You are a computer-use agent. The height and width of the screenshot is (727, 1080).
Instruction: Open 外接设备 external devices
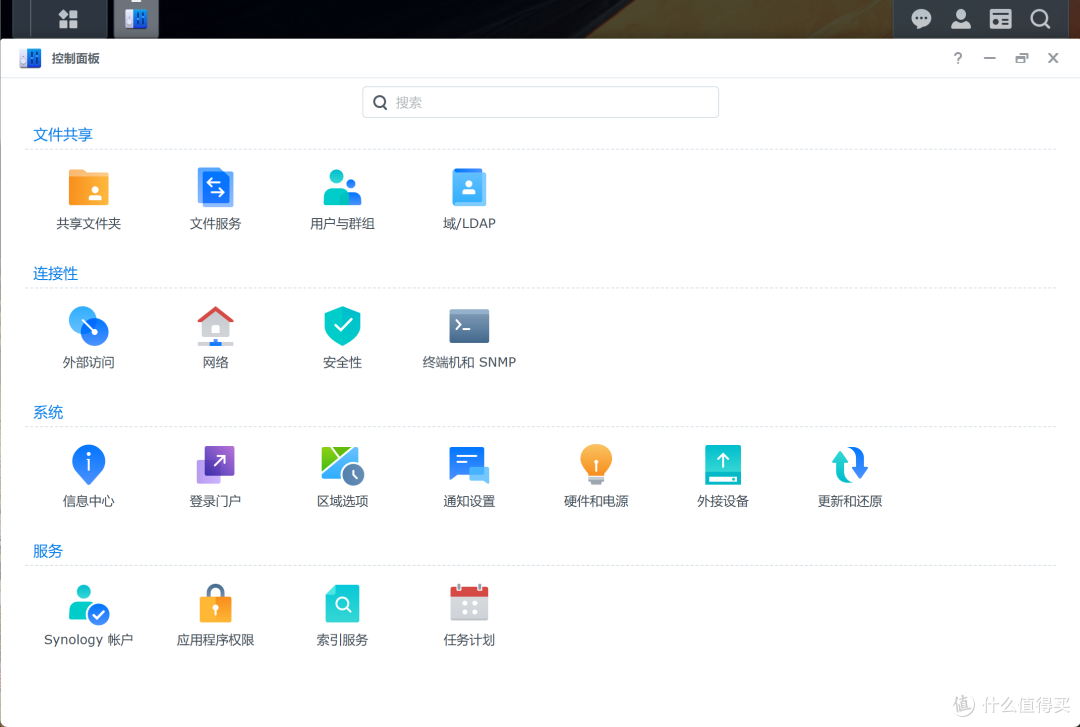pos(723,476)
